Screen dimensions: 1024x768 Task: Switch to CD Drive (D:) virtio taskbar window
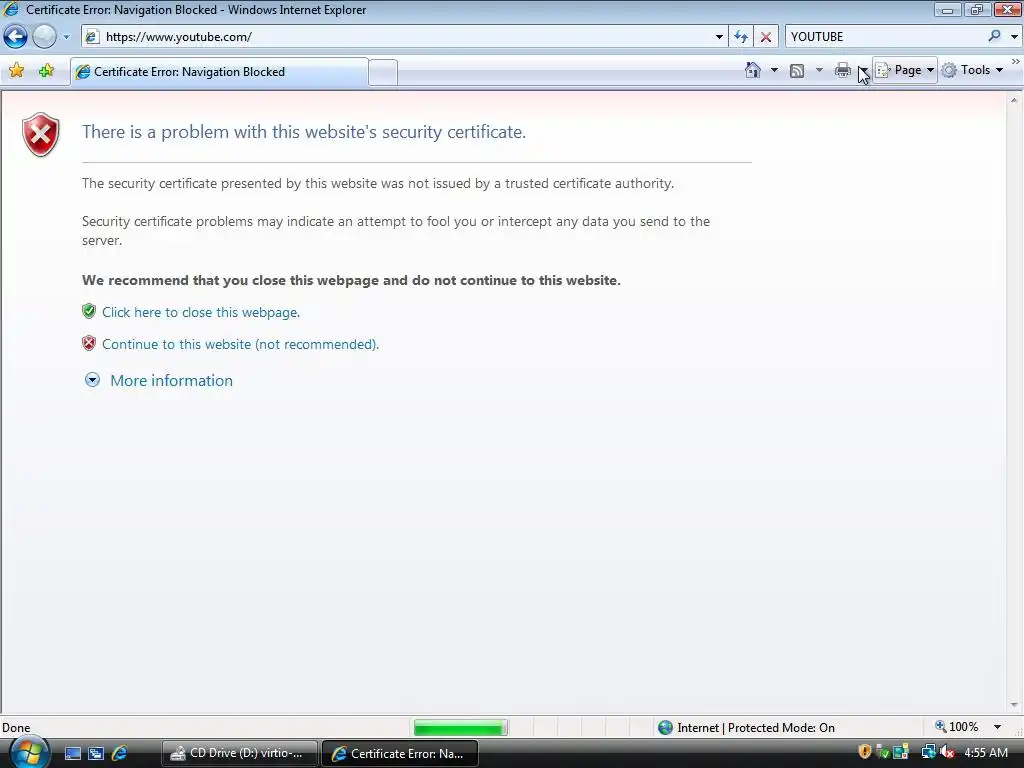pyautogui.click(x=239, y=754)
